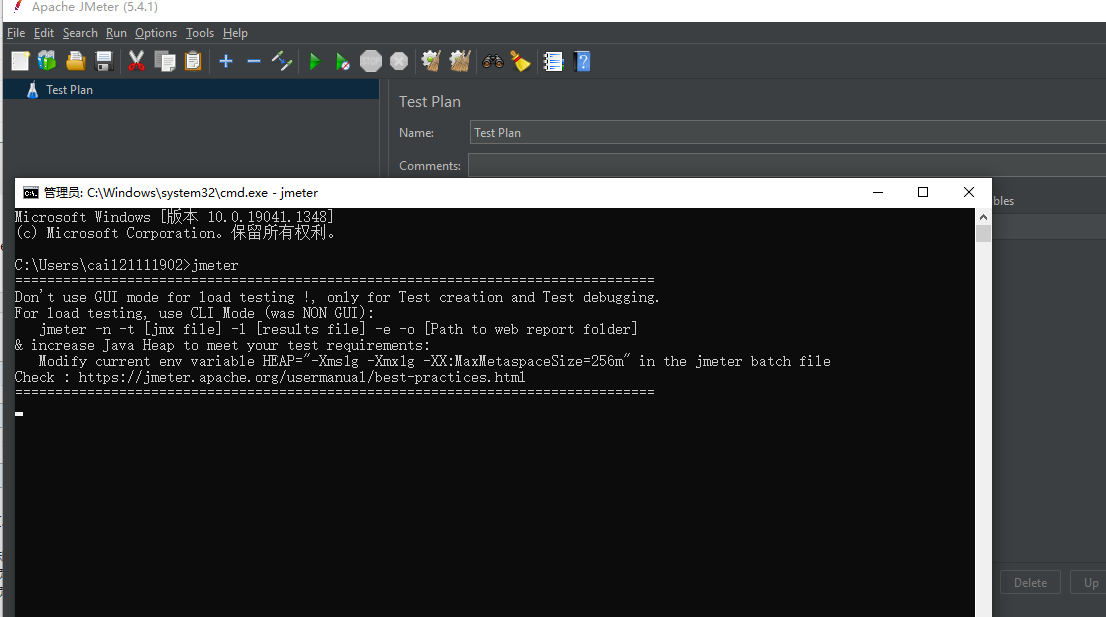Click the Clear All double broom icon
Image resolution: width=1106 pixels, height=617 pixels.
460,61
